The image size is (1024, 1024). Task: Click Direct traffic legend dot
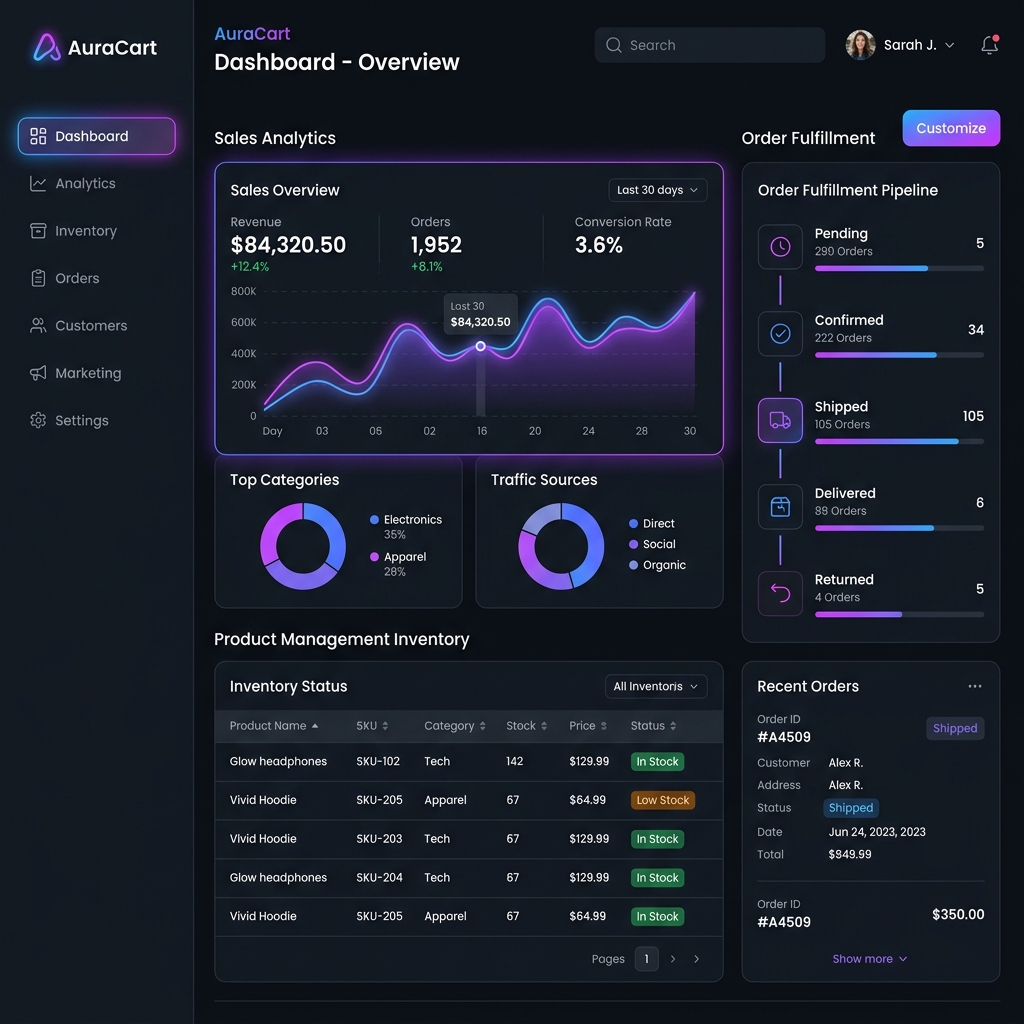point(633,524)
